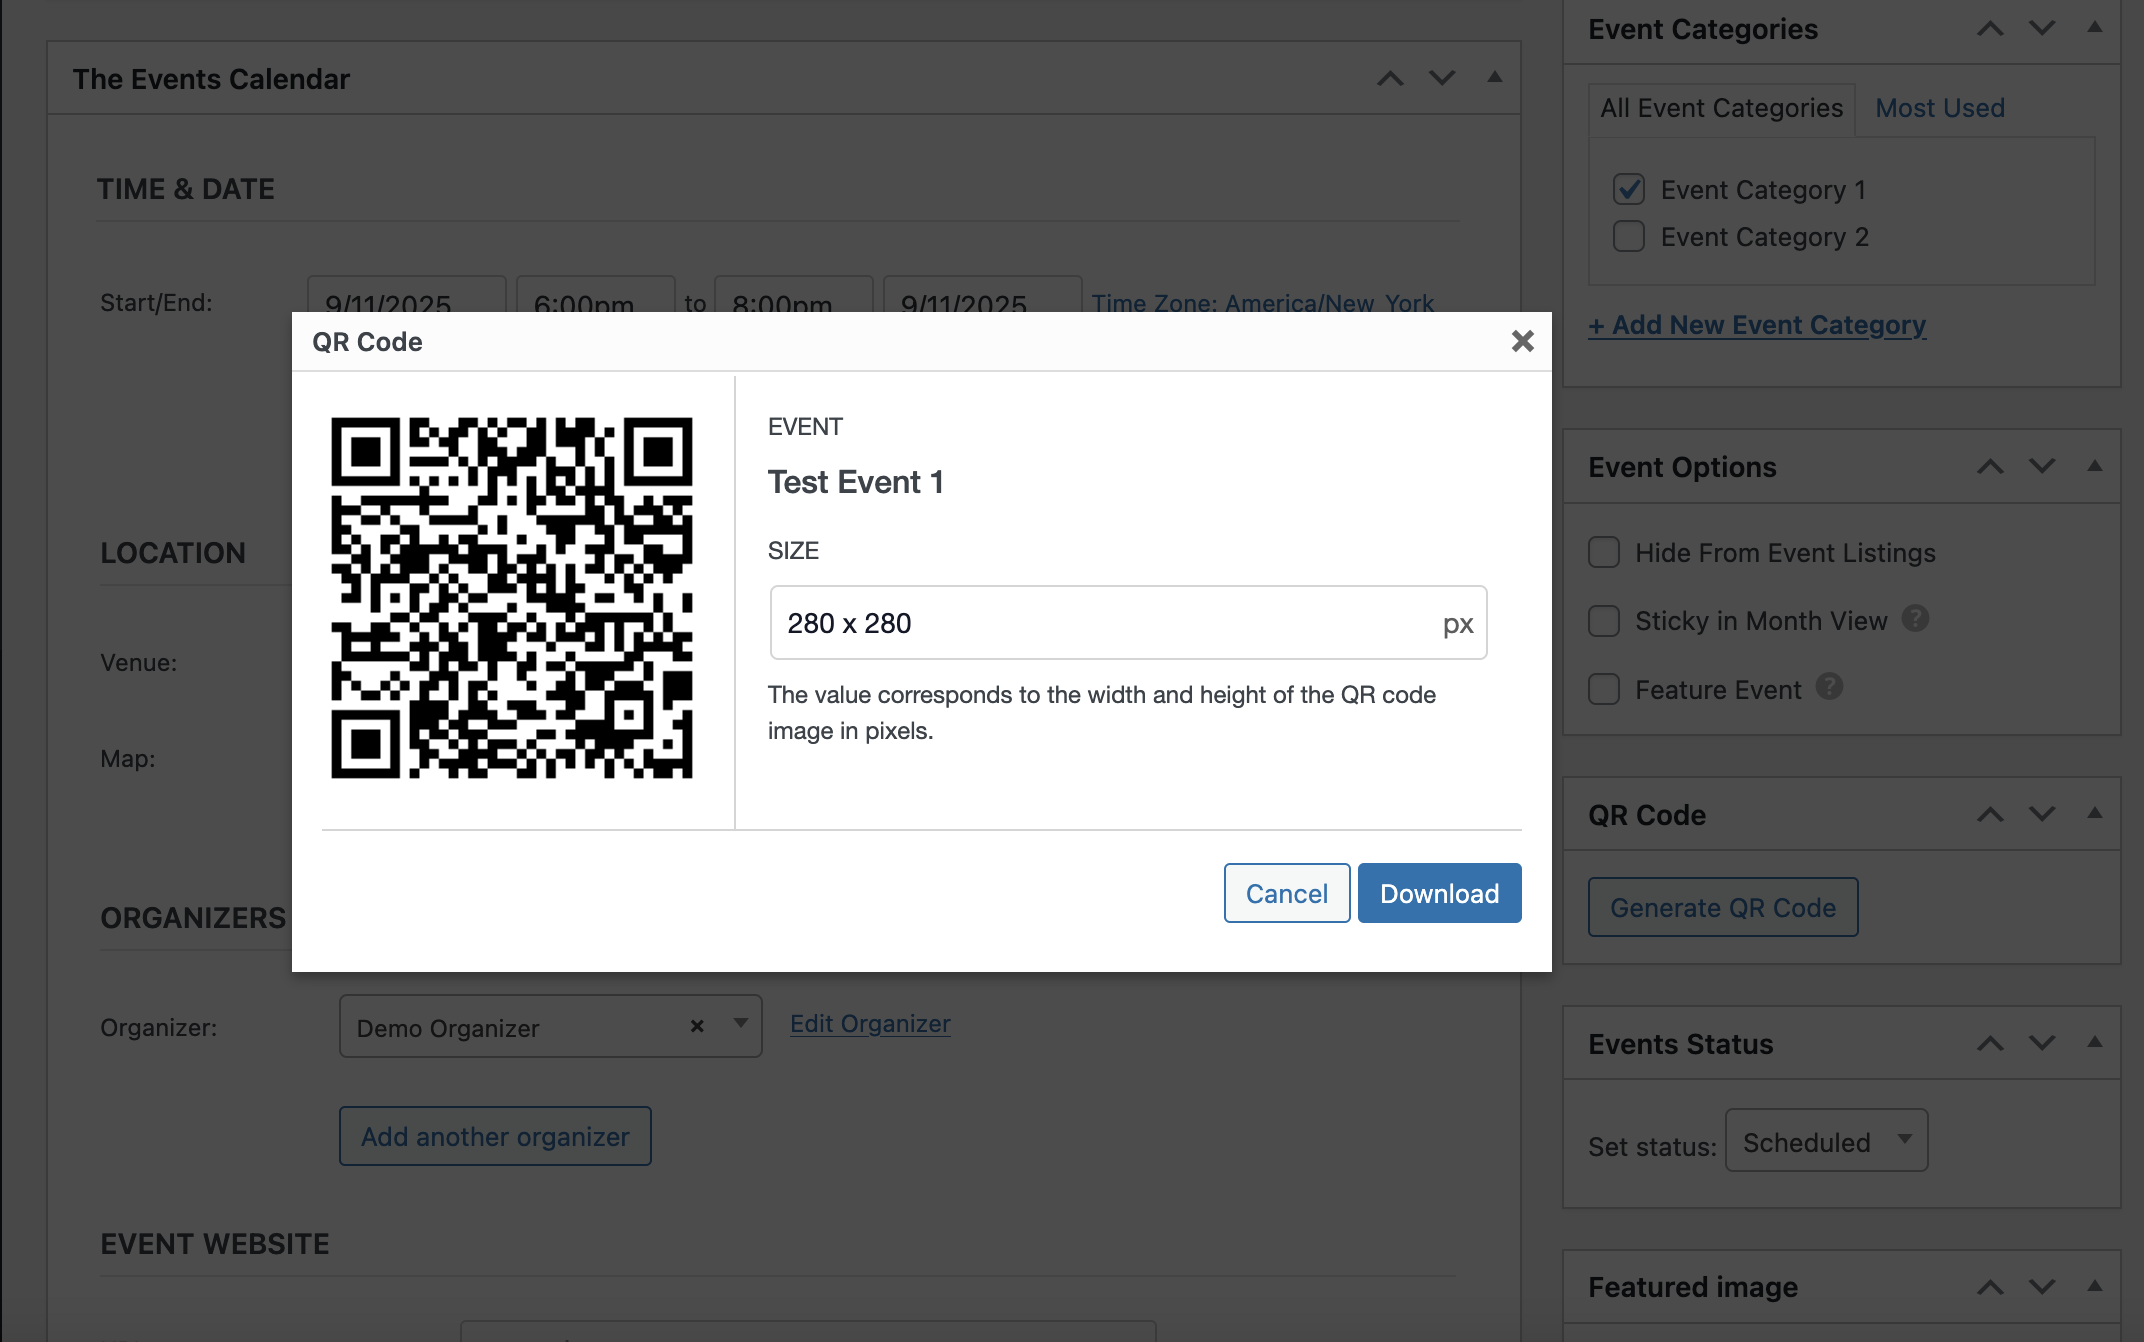Move The Events Calendar panel down

(x=1442, y=79)
